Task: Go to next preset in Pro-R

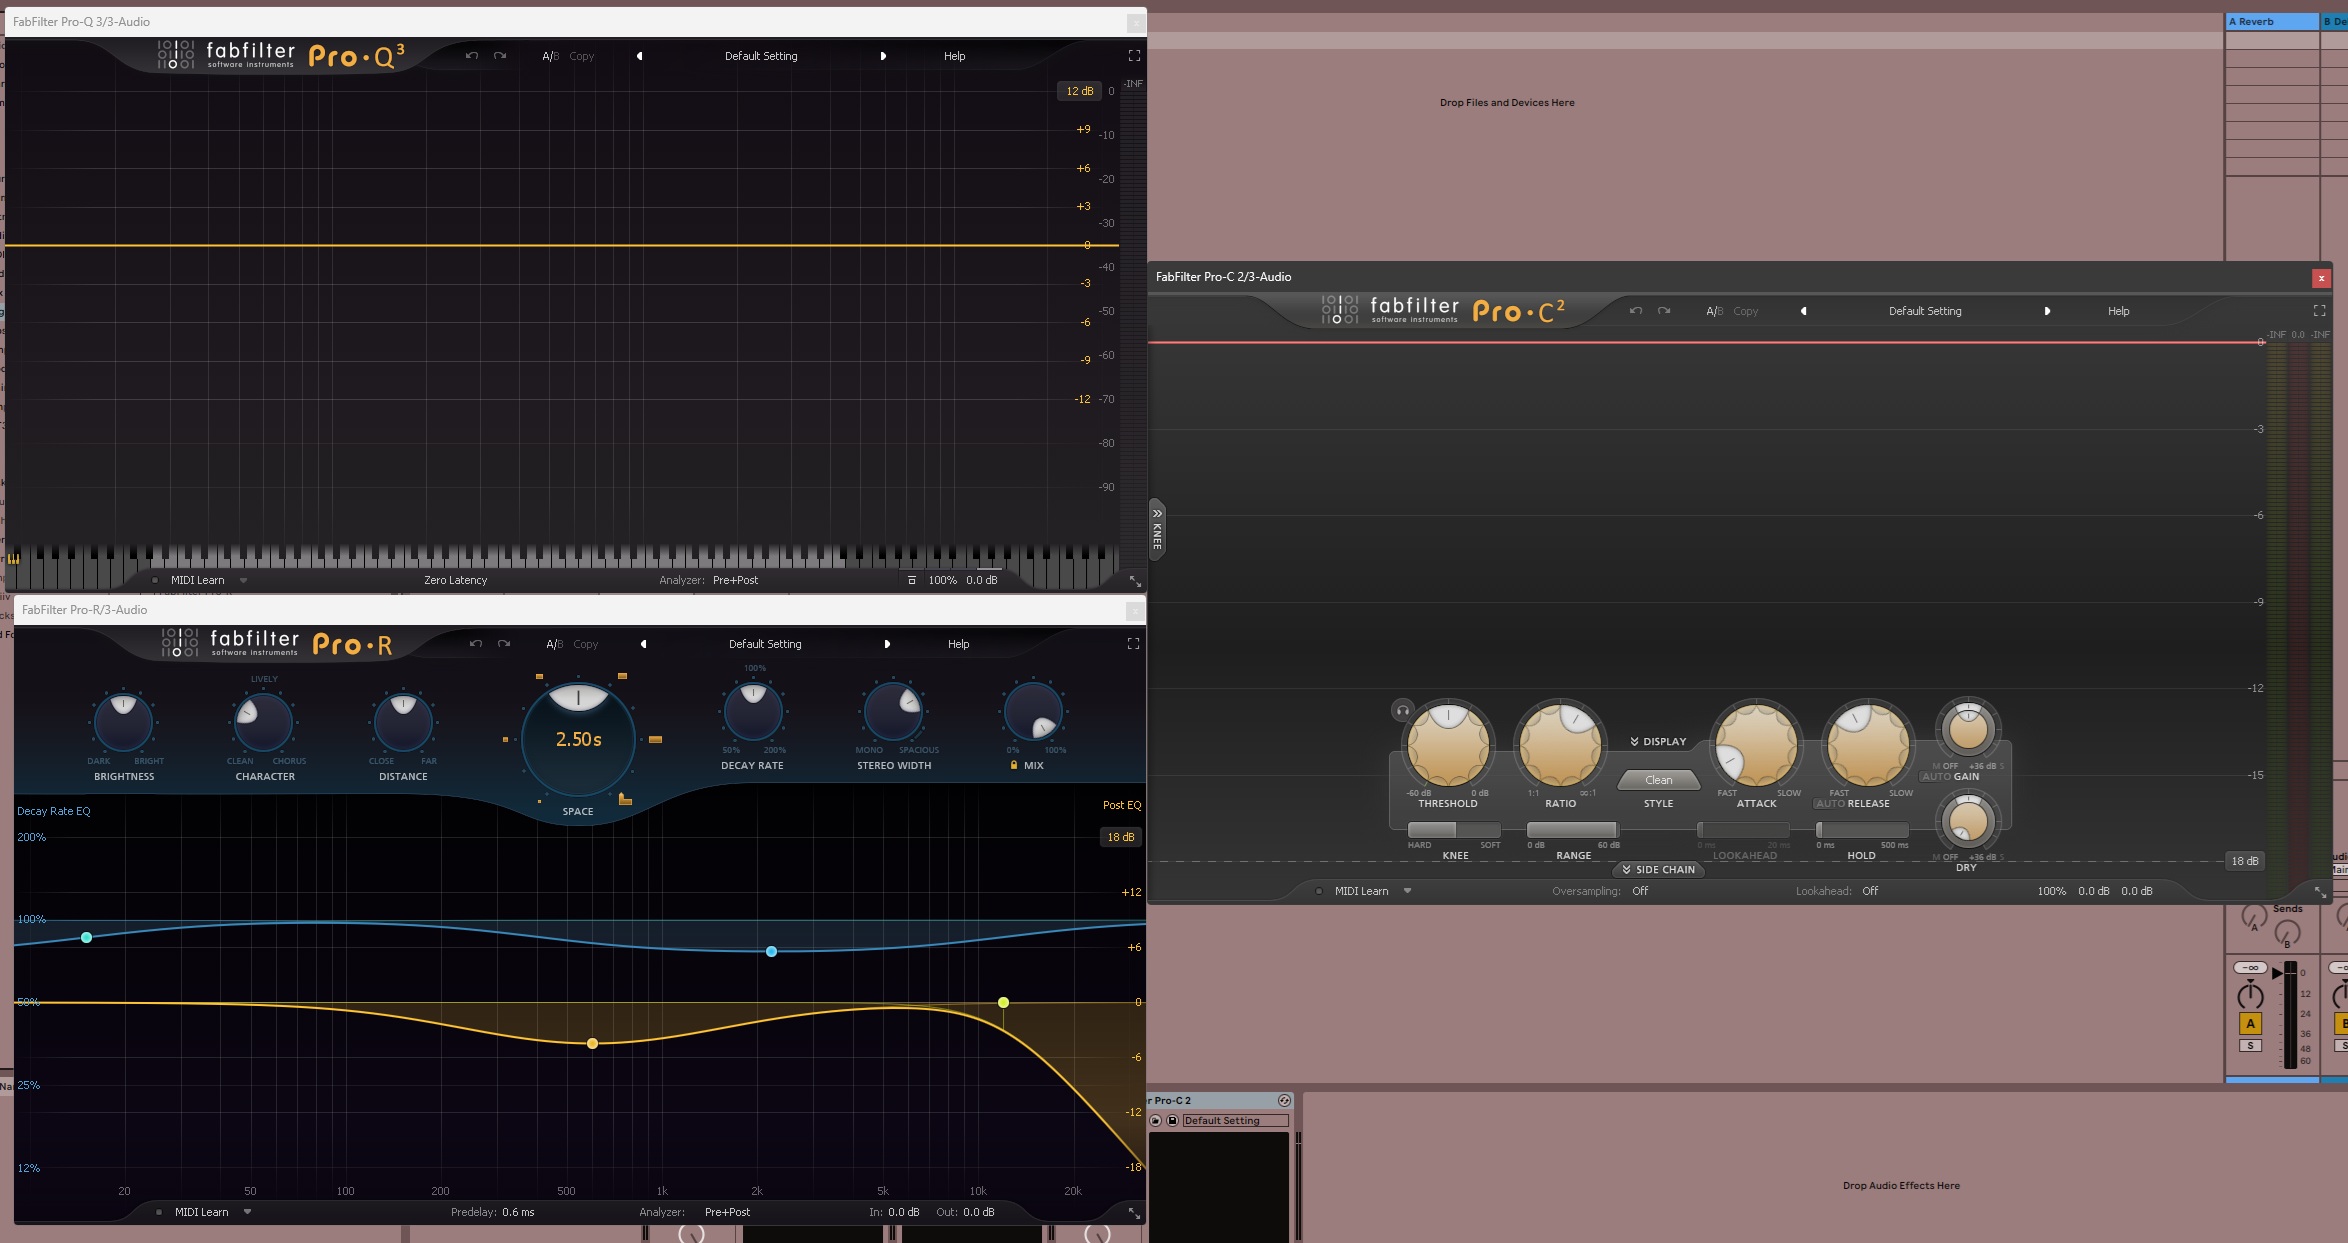Action: [887, 644]
